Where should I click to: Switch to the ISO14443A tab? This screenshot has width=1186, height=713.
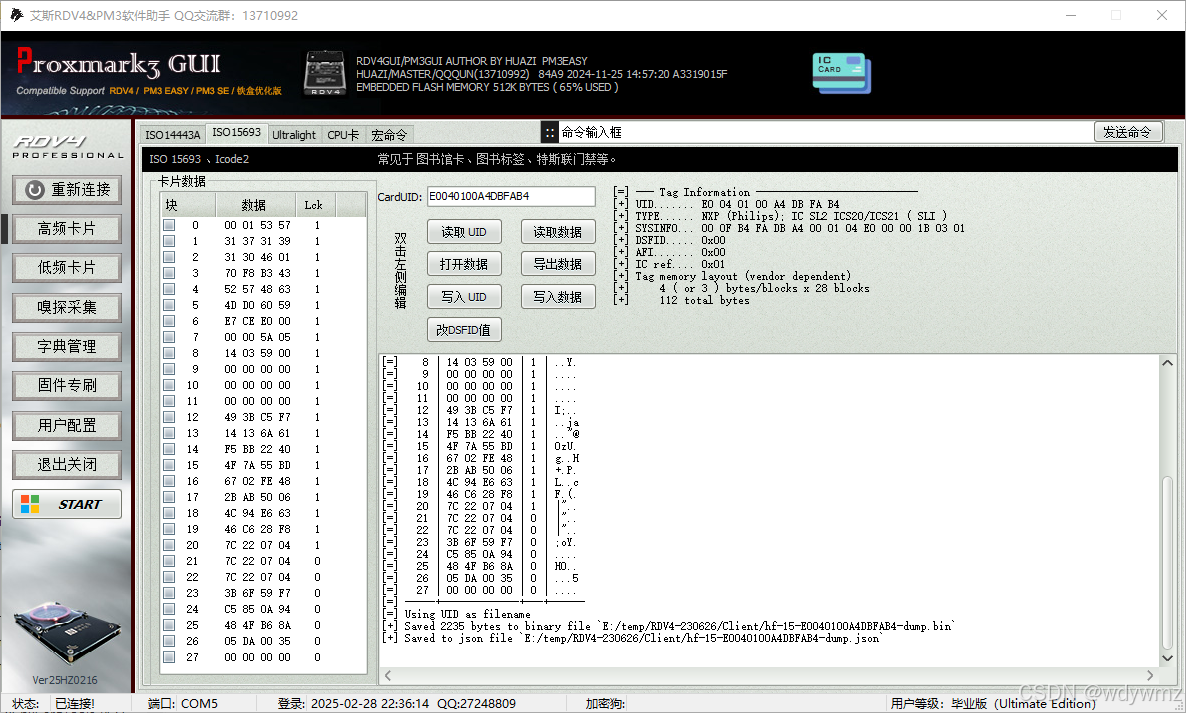[172, 135]
